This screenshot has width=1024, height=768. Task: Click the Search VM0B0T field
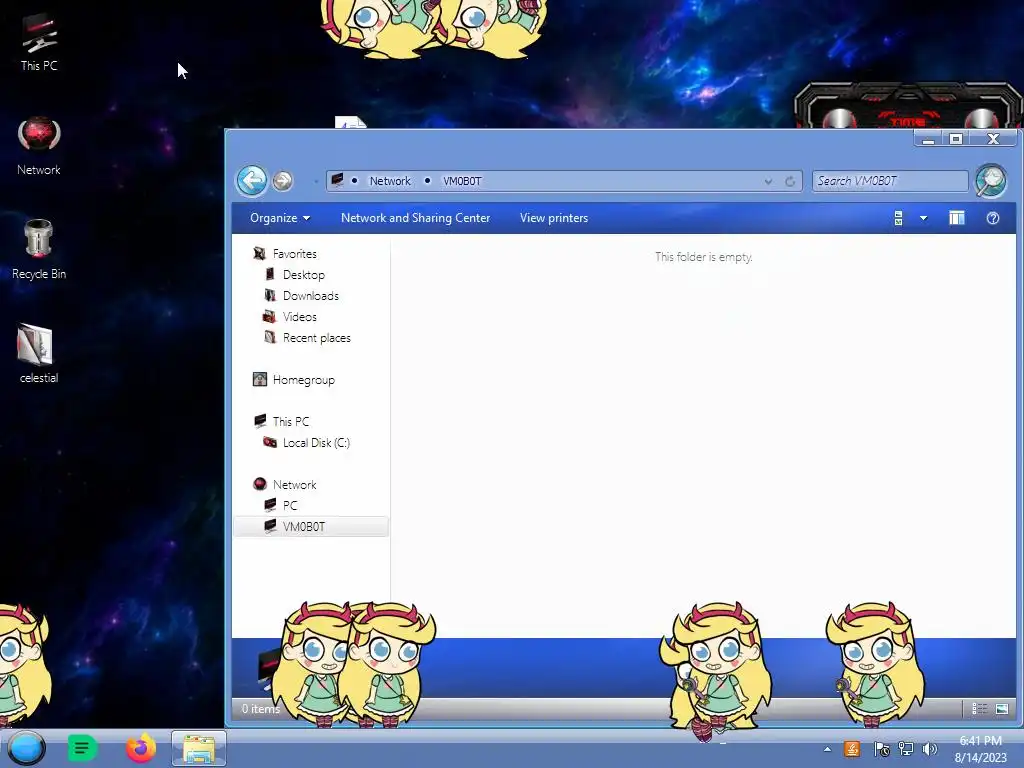[889, 181]
